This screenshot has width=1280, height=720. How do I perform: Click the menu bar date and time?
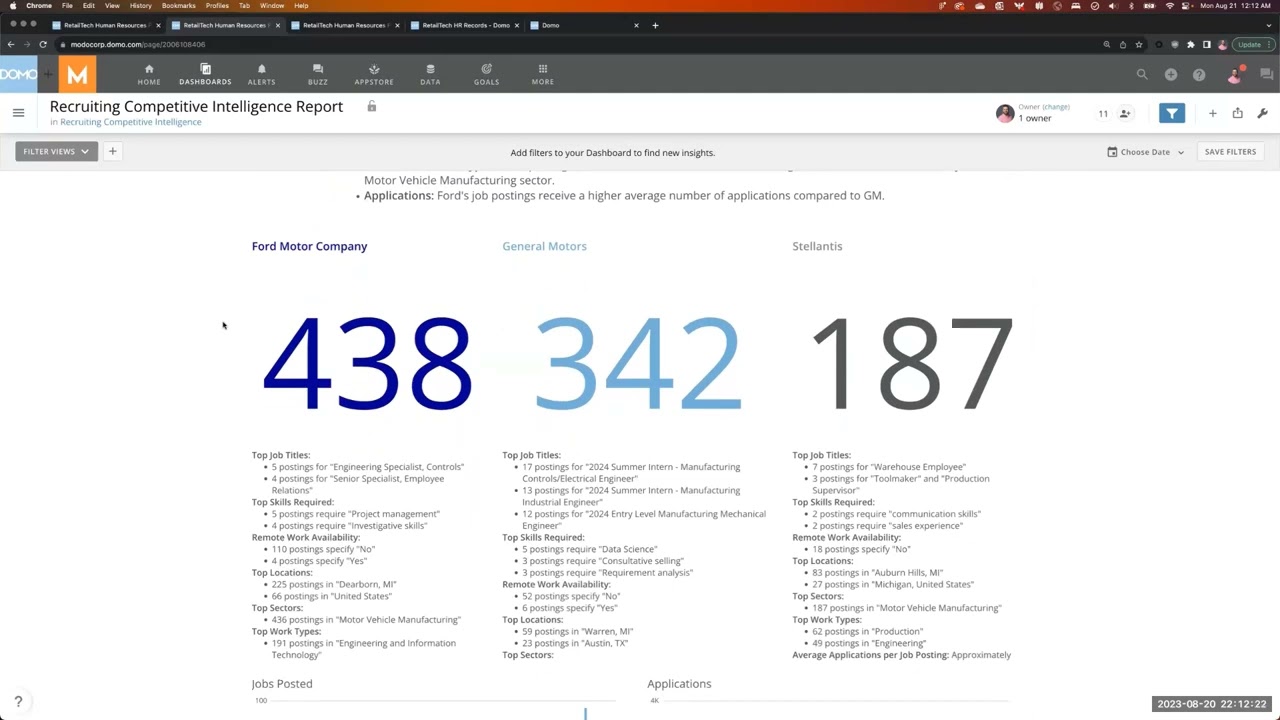click(x=1234, y=6)
